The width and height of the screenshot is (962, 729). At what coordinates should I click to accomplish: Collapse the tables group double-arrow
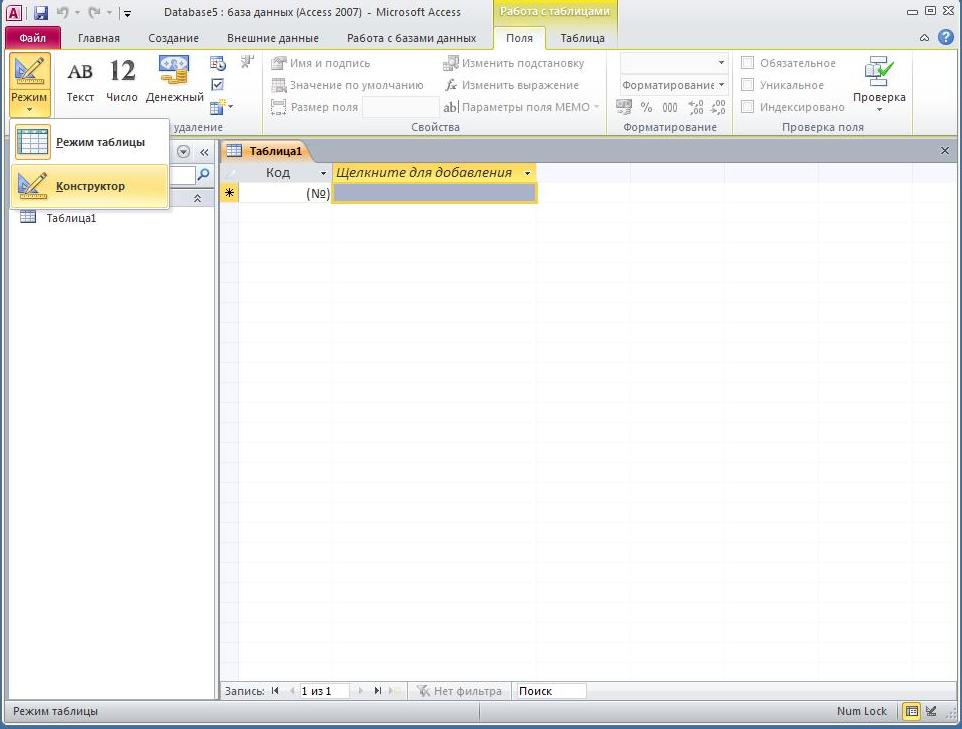pyautogui.click(x=197, y=198)
